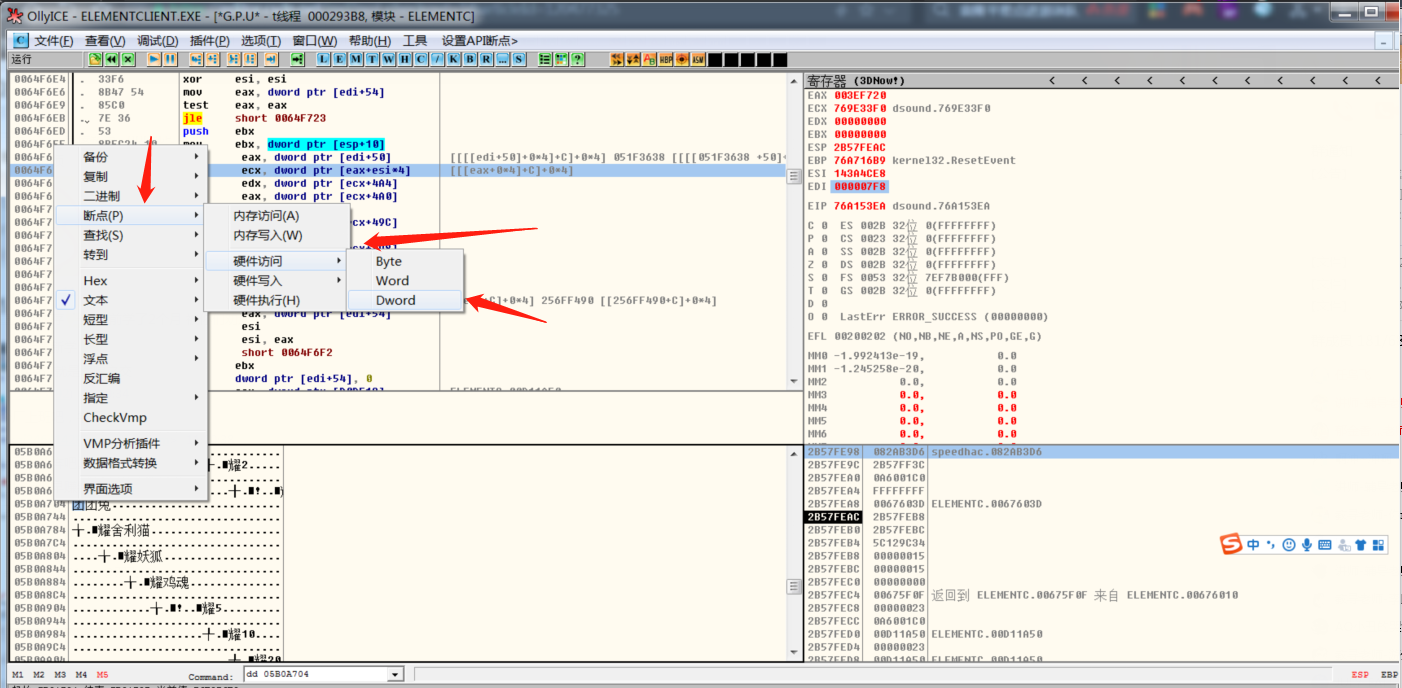The height and width of the screenshot is (688, 1402).
Task: Click the Restart program rewind icon
Action: 111,59
